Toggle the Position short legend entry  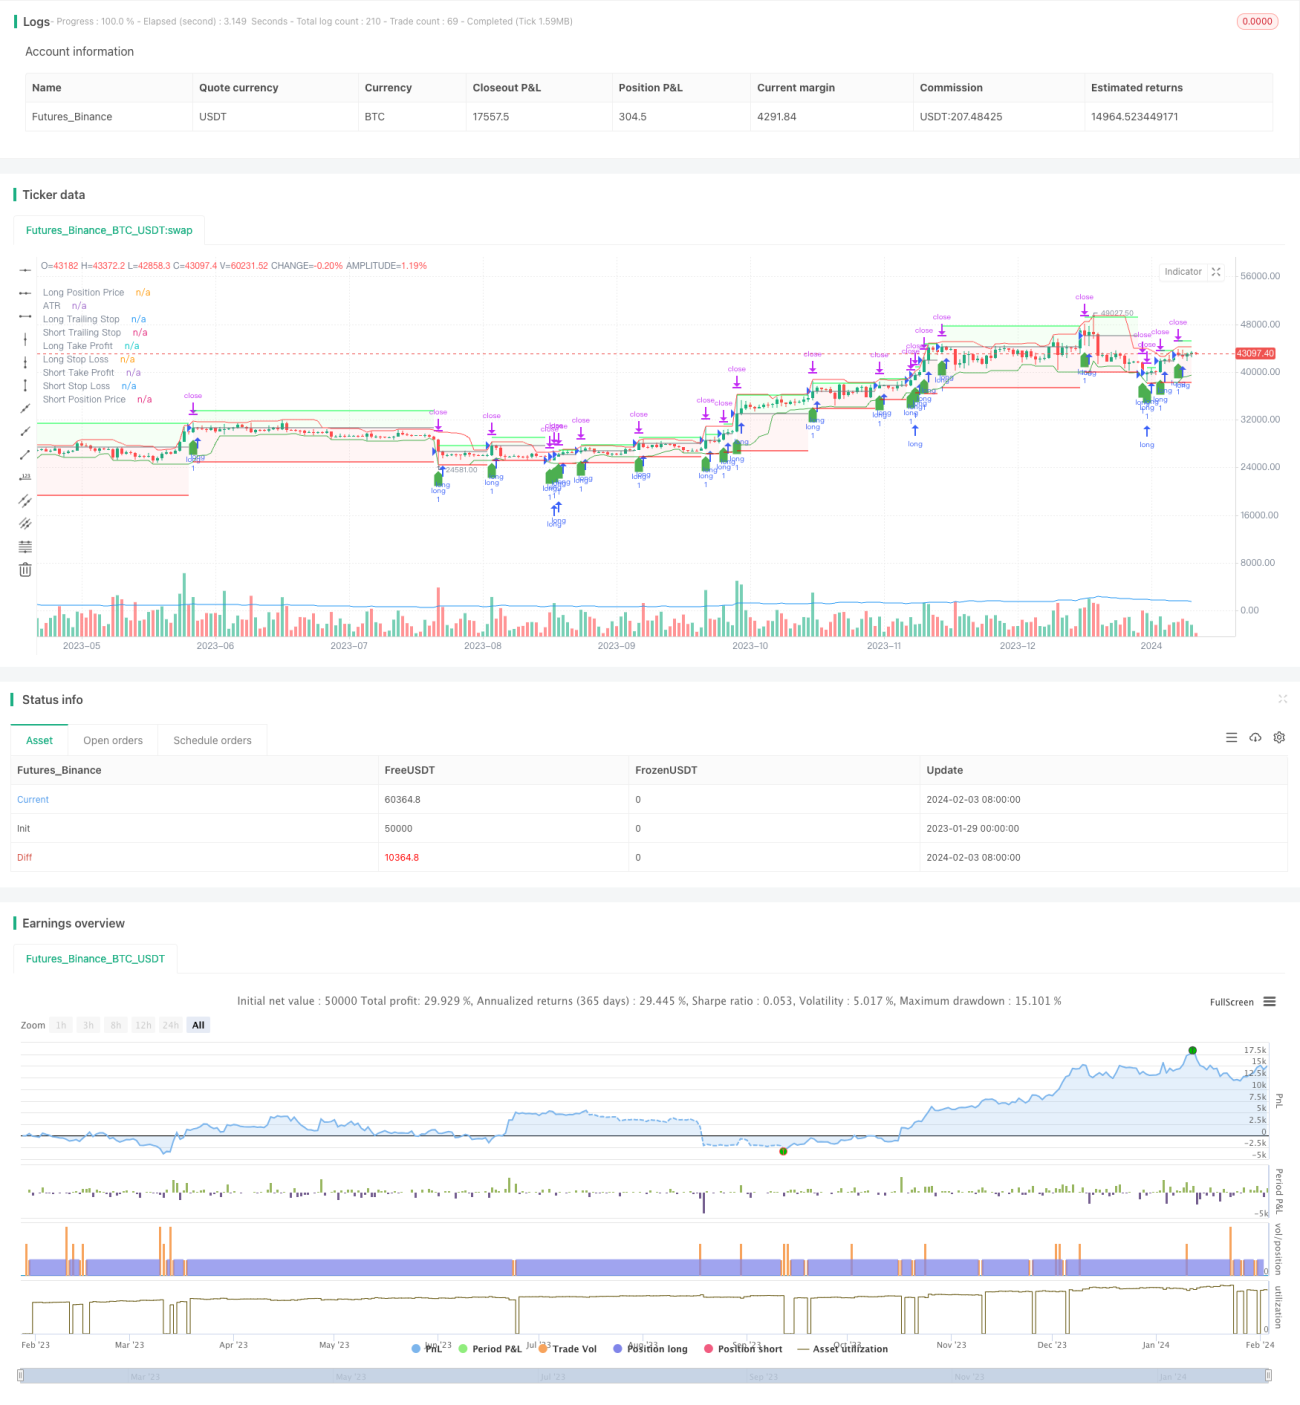pyautogui.click(x=743, y=1349)
